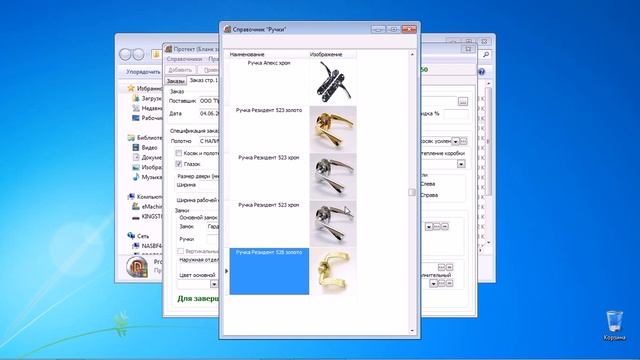This screenshot has height=360, width=640.
Task: Go back in the Explorer window
Action: pos(125,54)
